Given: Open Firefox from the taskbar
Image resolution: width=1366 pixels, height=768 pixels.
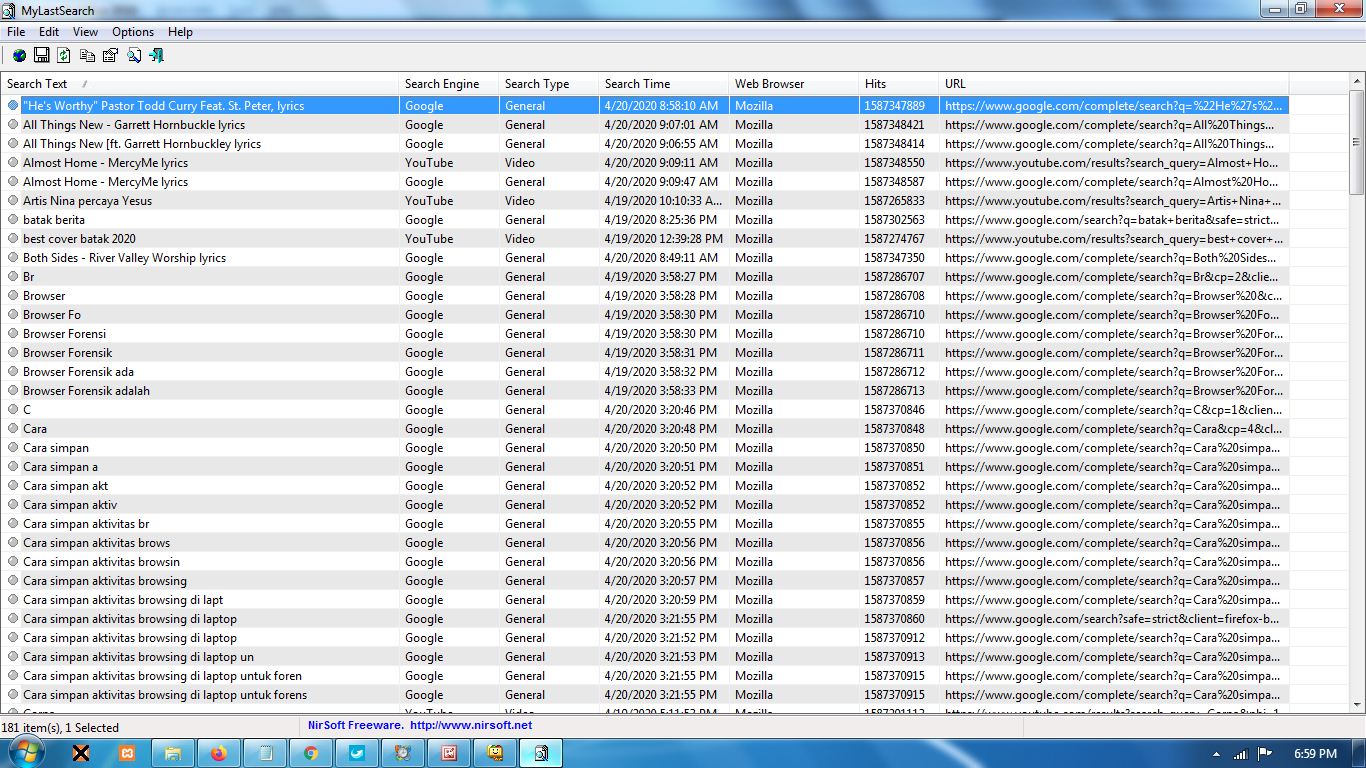Looking at the screenshot, I should point(218,753).
